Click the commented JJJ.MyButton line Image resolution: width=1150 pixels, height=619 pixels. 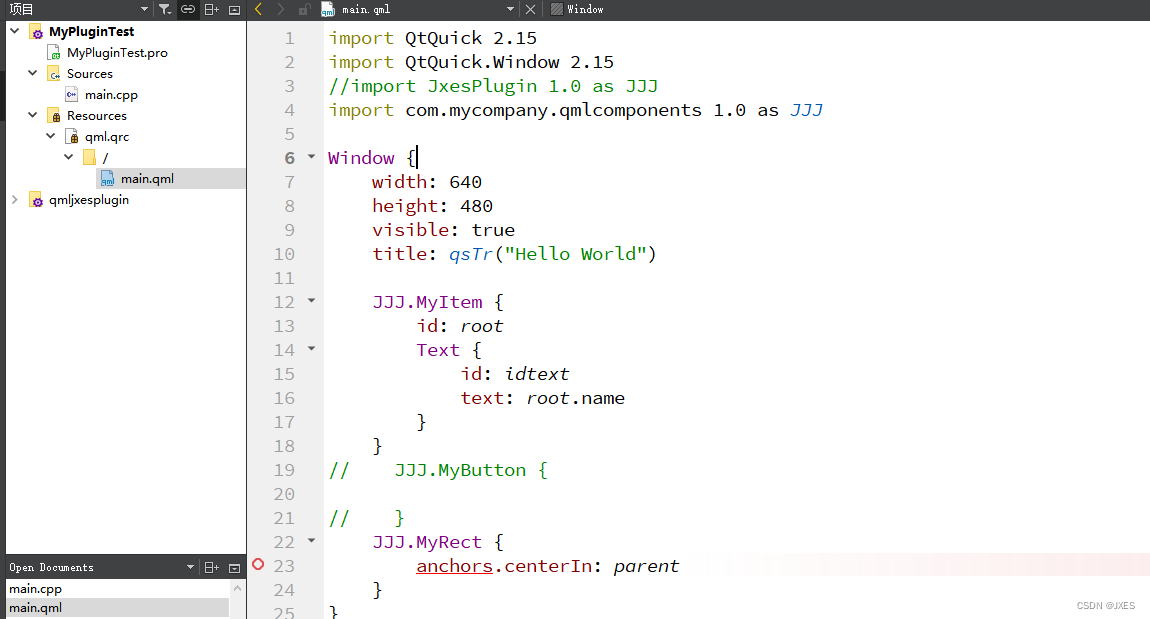click(439, 470)
